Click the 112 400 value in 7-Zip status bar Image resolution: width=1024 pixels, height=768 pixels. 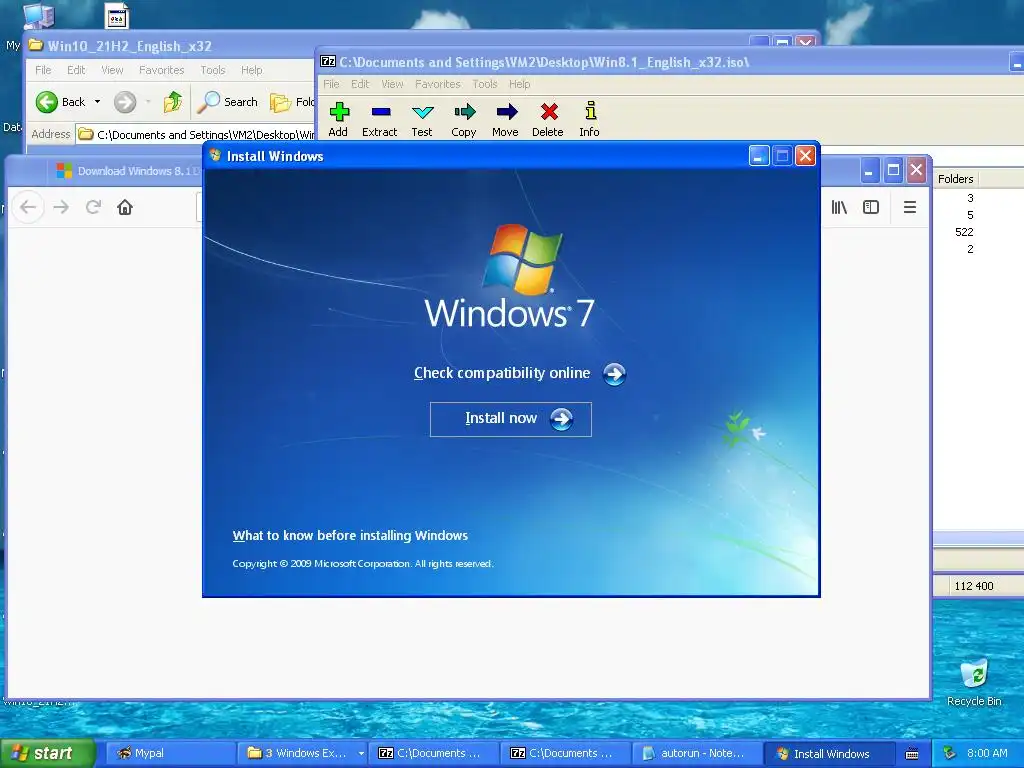(973, 586)
